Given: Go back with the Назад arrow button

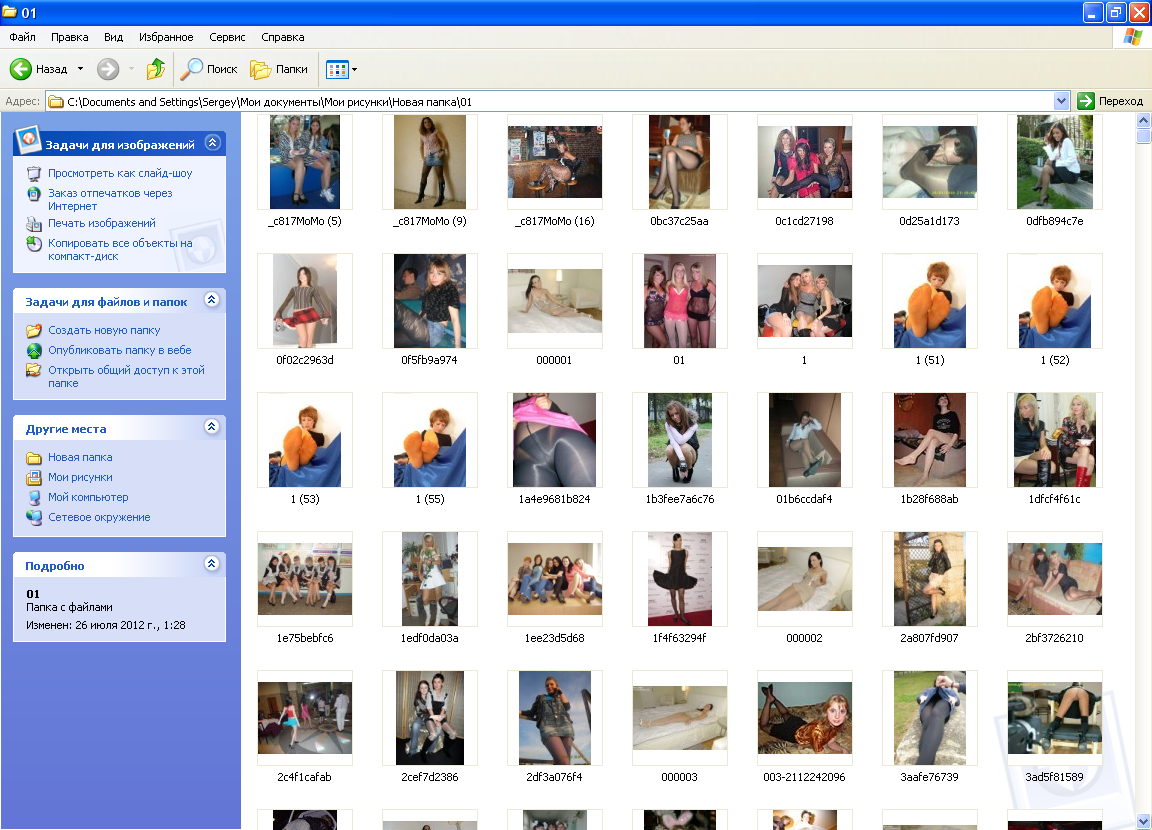Looking at the screenshot, I should tap(38, 69).
